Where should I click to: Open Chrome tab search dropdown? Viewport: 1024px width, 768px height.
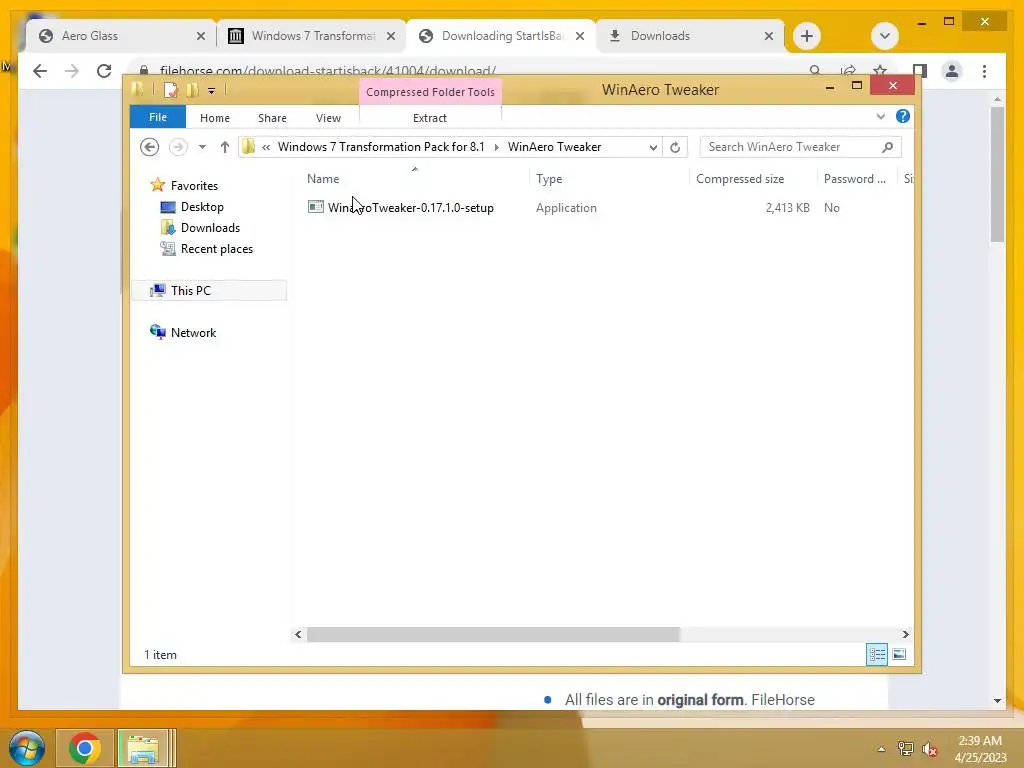point(884,36)
